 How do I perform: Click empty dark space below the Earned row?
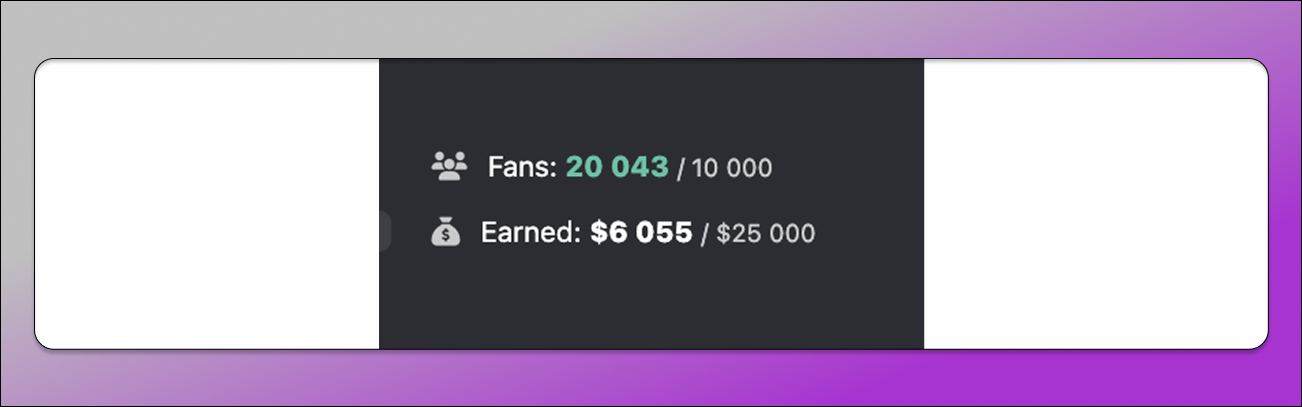[650, 300]
